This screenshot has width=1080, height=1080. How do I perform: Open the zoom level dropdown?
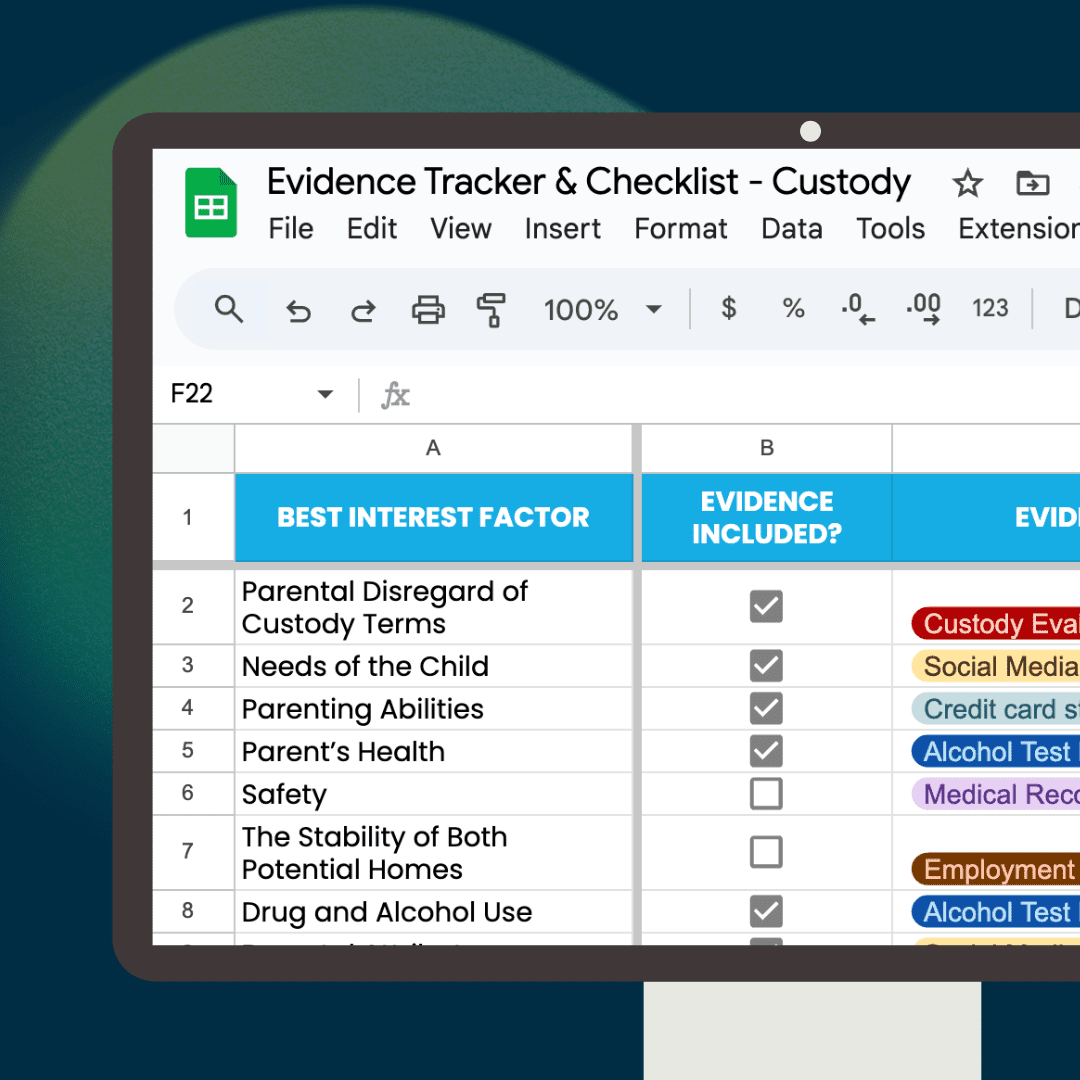pyautogui.click(x=653, y=310)
